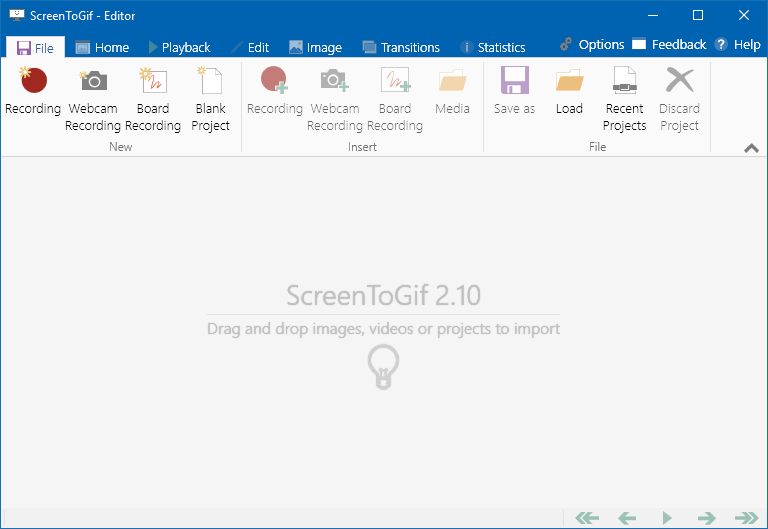Play the animation preview
The height and width of the screenshot is (529, 768).
click(667, 518)
